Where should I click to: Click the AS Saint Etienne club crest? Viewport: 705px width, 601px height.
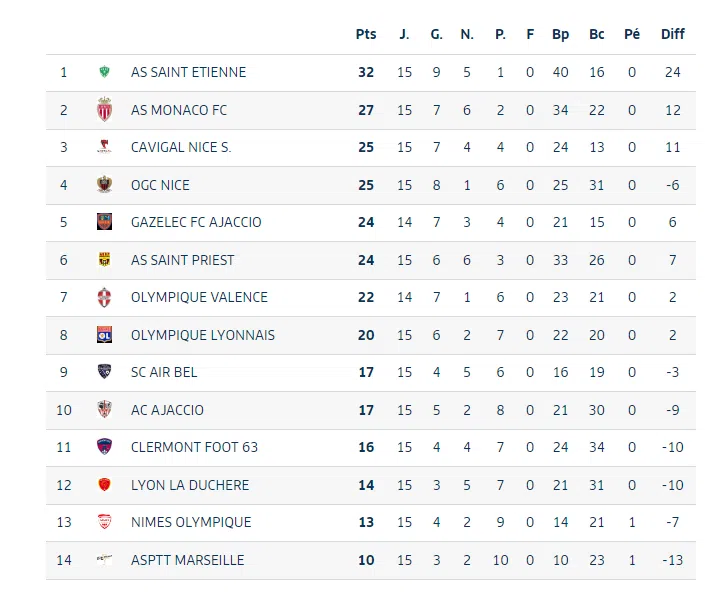point(104,72)
